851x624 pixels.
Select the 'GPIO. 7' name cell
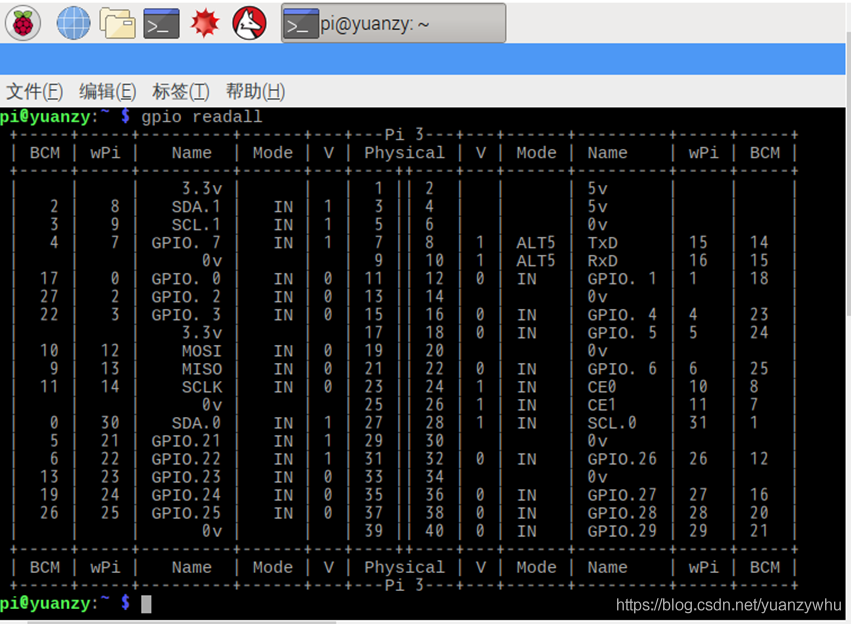[x=186, y=243]
